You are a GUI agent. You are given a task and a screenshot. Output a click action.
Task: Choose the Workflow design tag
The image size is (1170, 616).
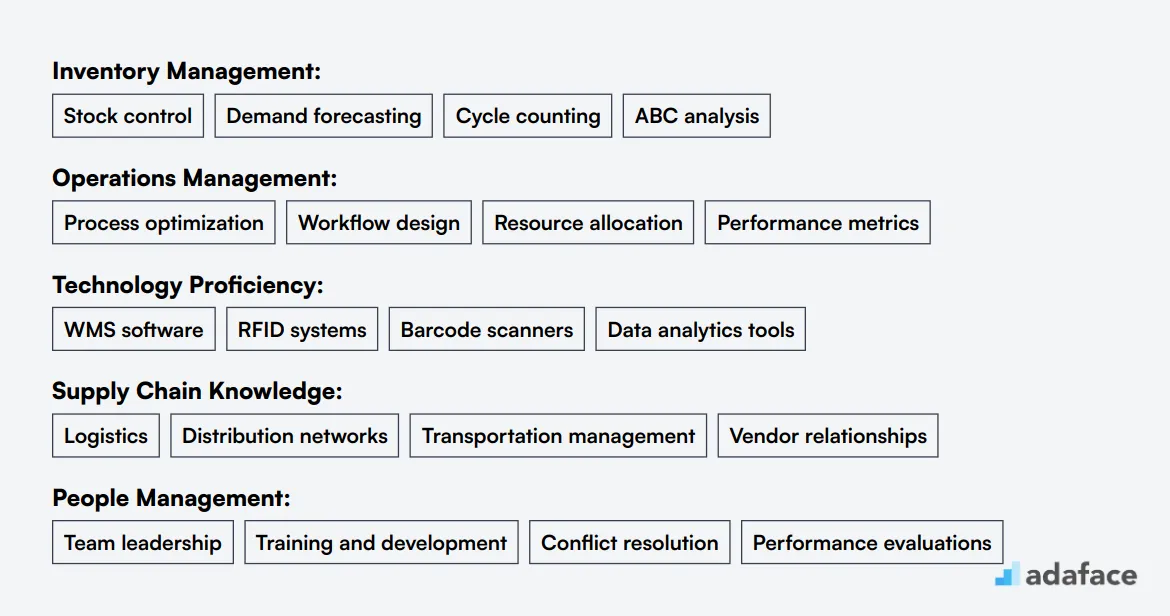pyautogui.click(x=379, y=222)
